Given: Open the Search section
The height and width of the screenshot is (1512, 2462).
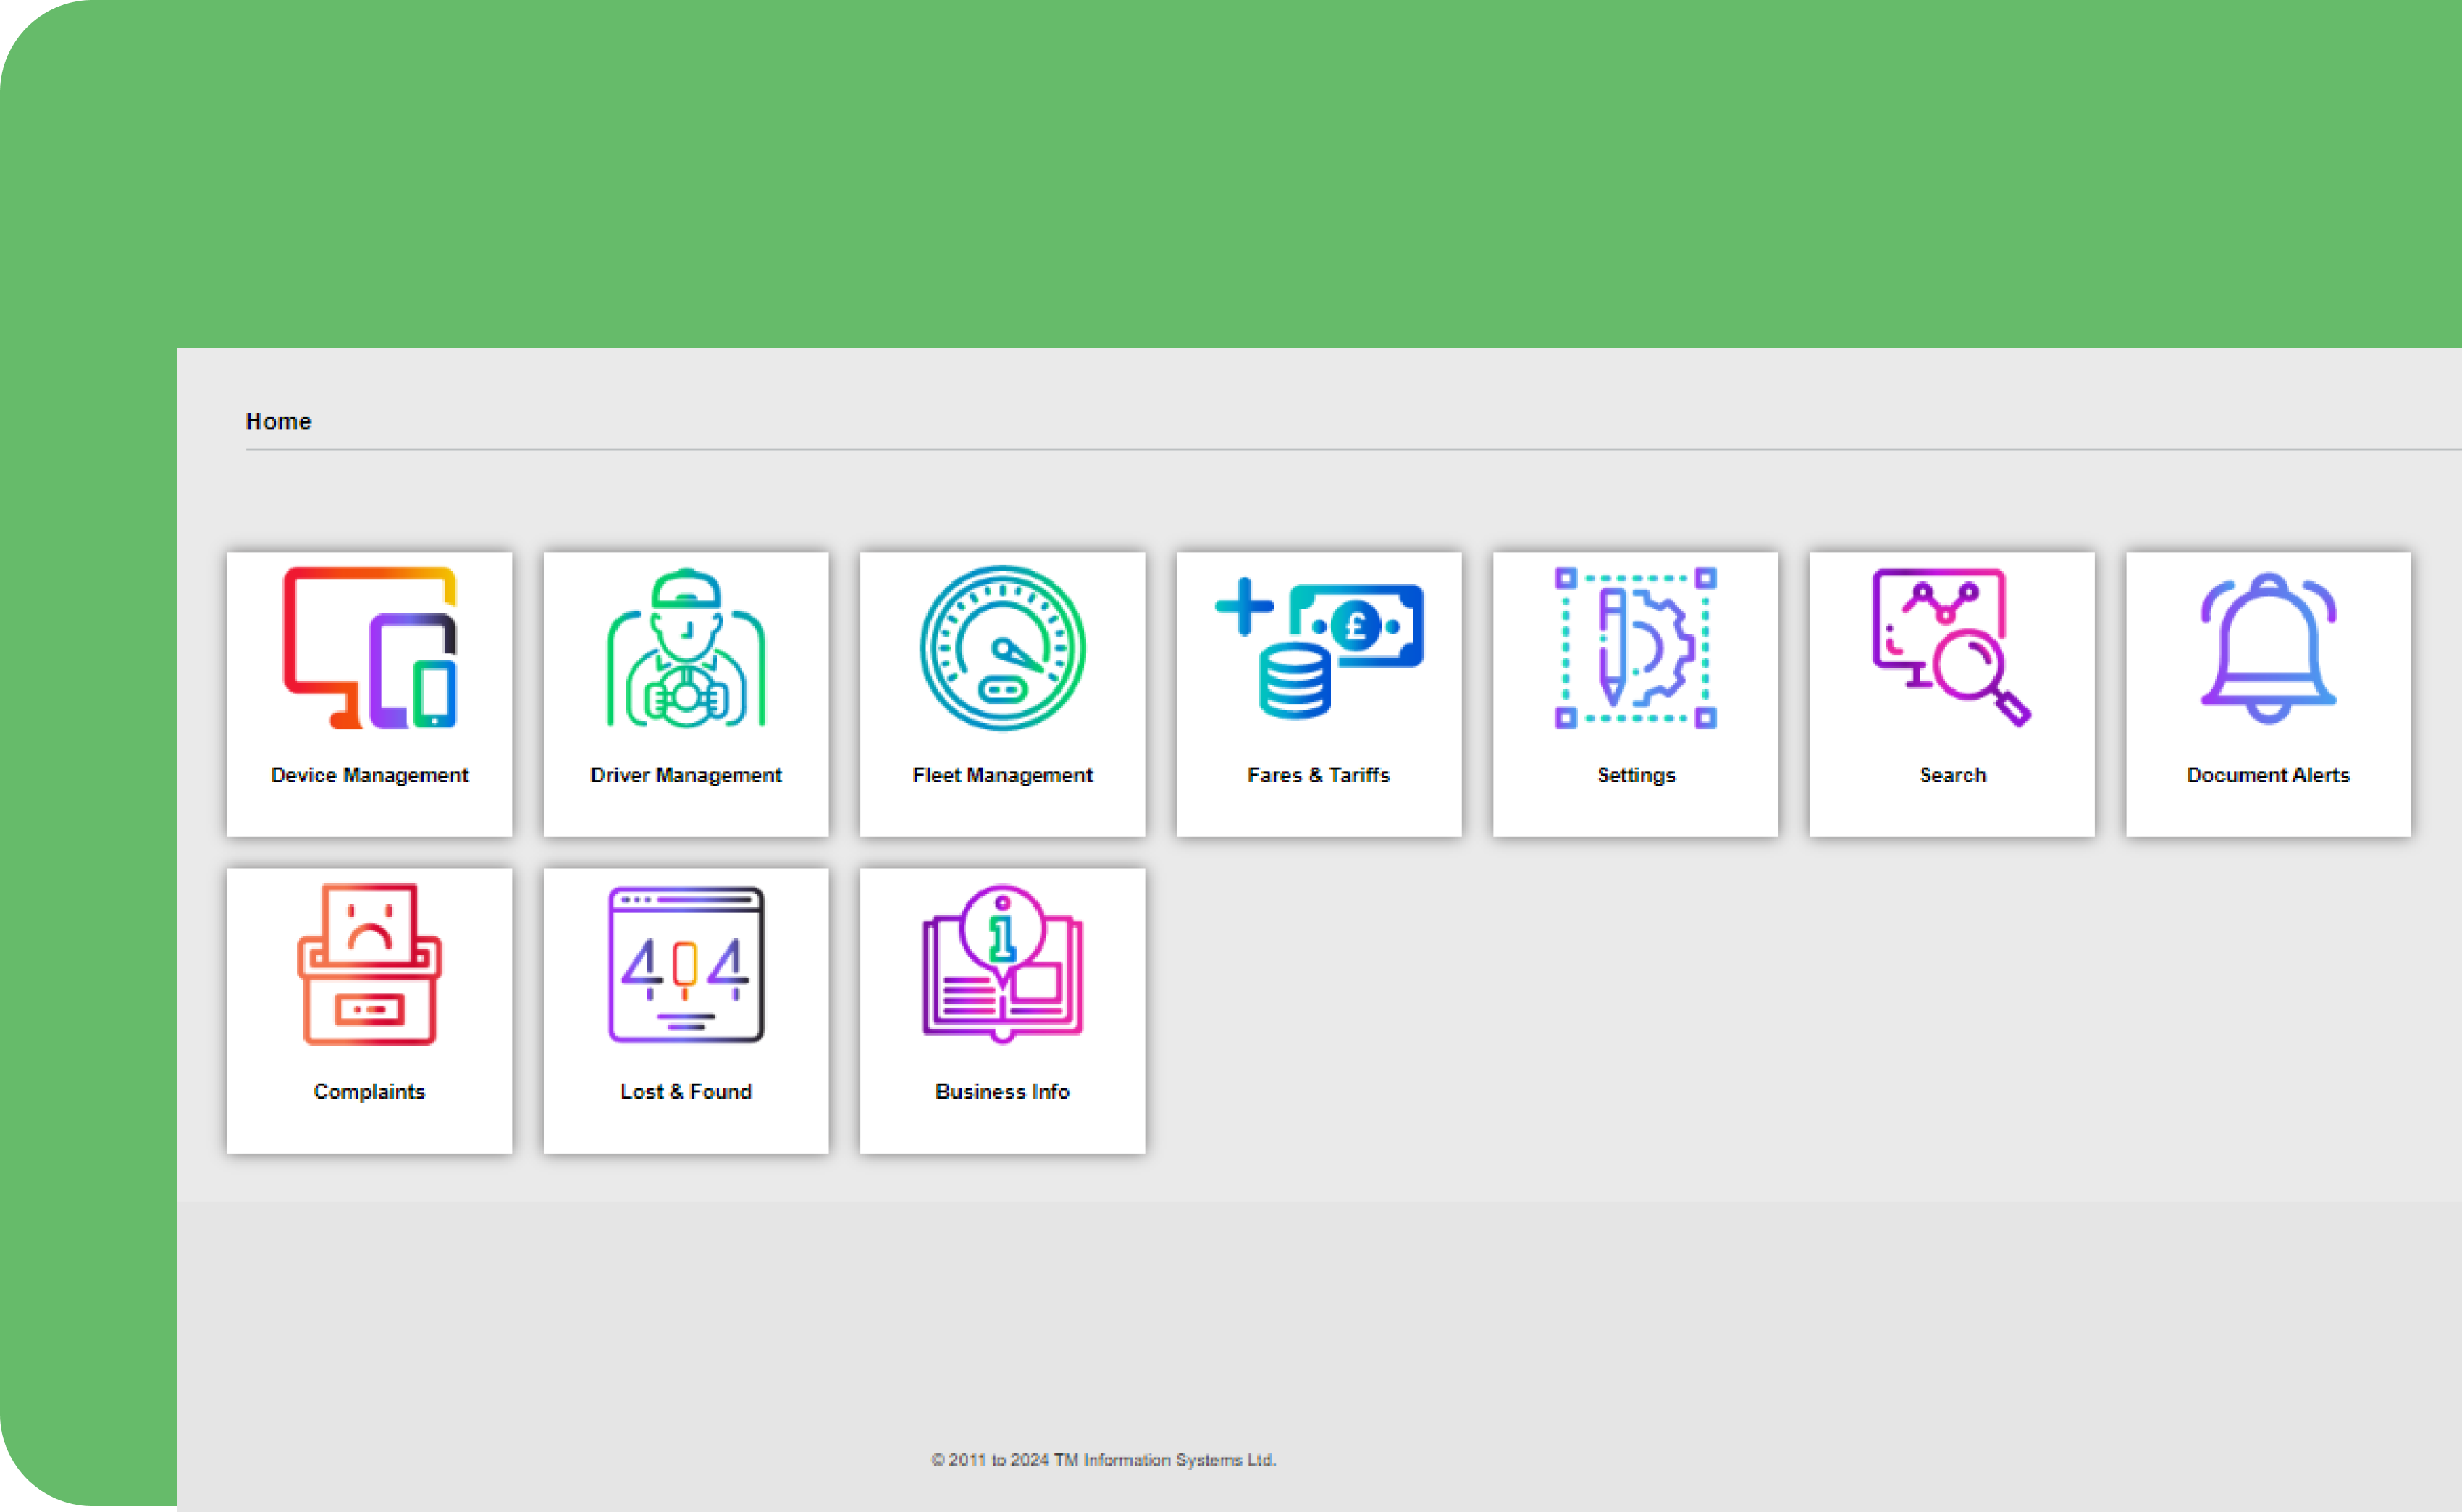Looking at the screenshot, I should coord(1951,693).
